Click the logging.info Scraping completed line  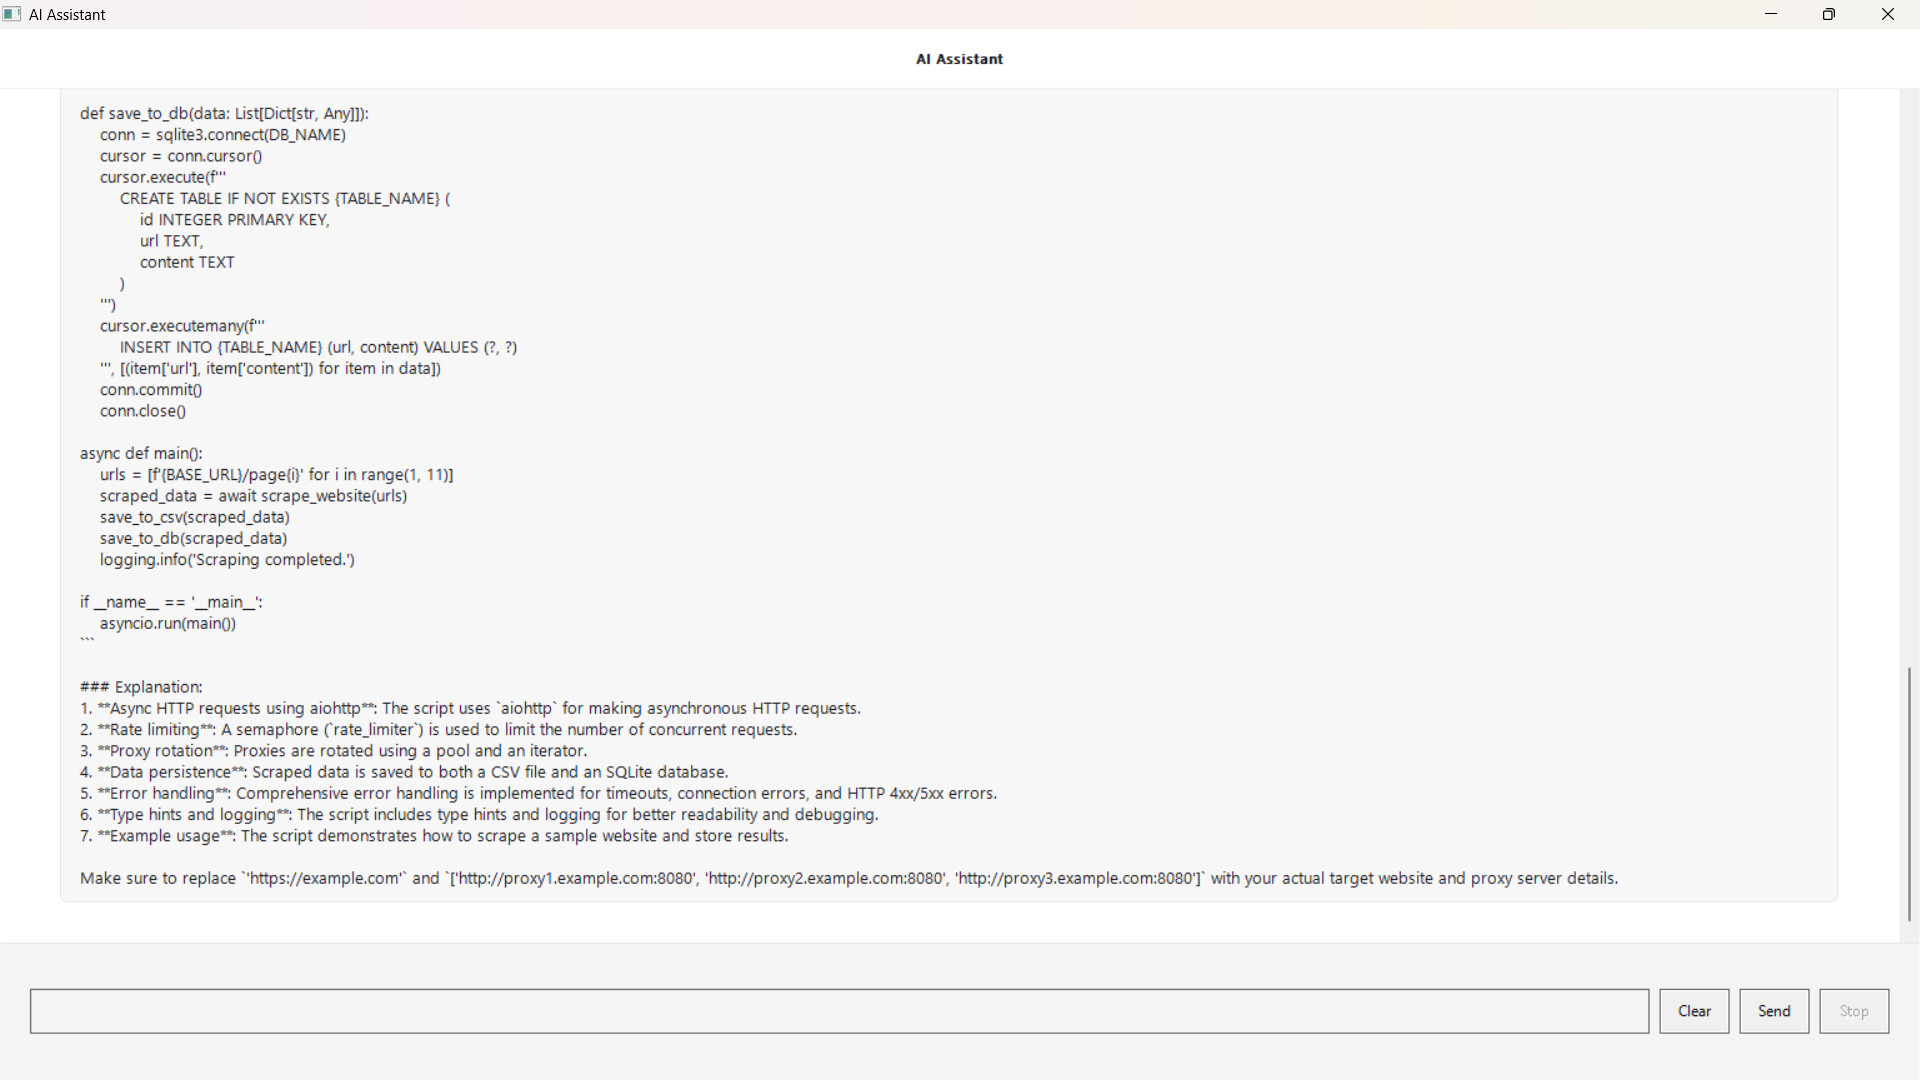coord(227,560)
